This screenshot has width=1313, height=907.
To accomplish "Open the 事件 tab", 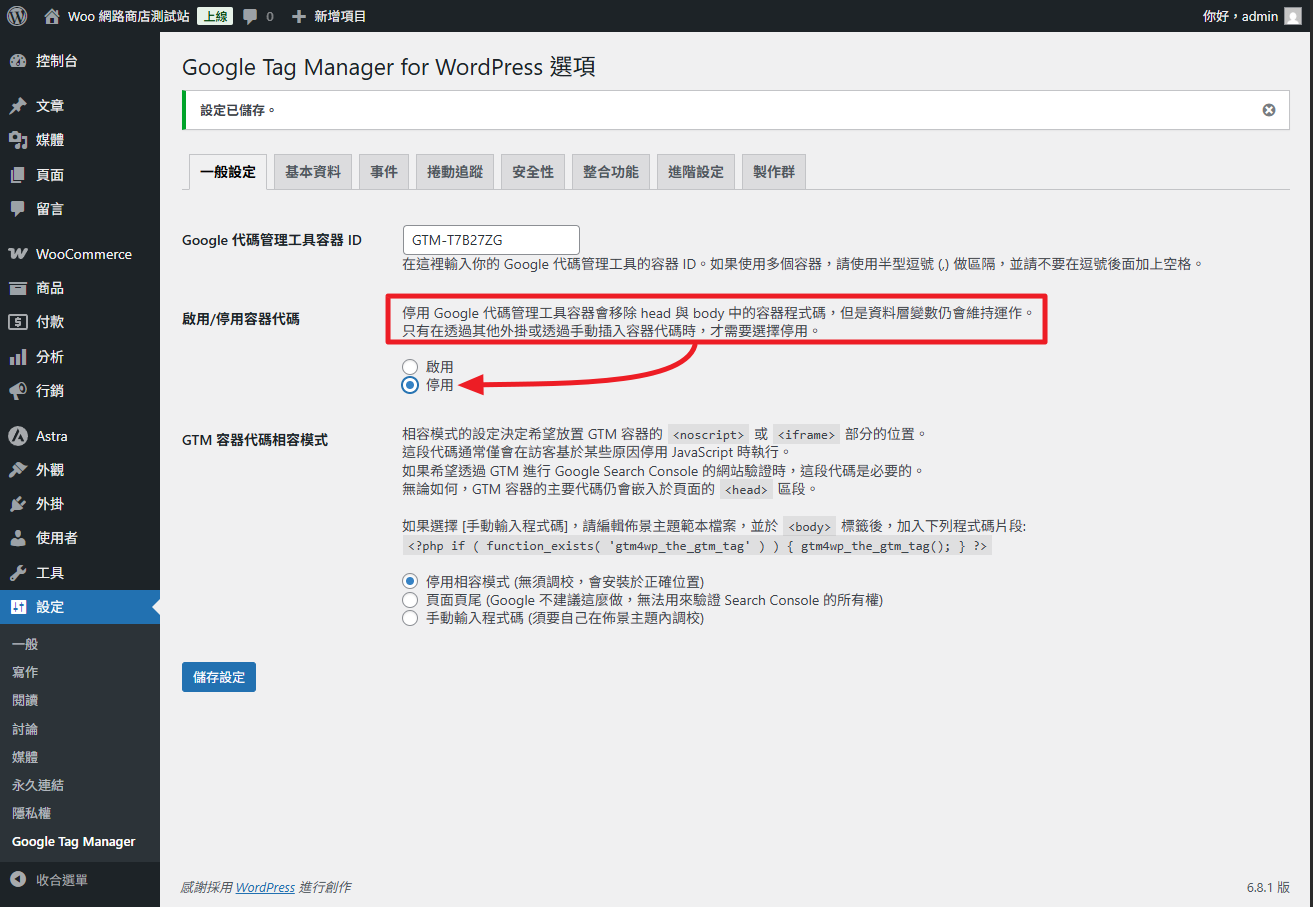I will [384, 172].
